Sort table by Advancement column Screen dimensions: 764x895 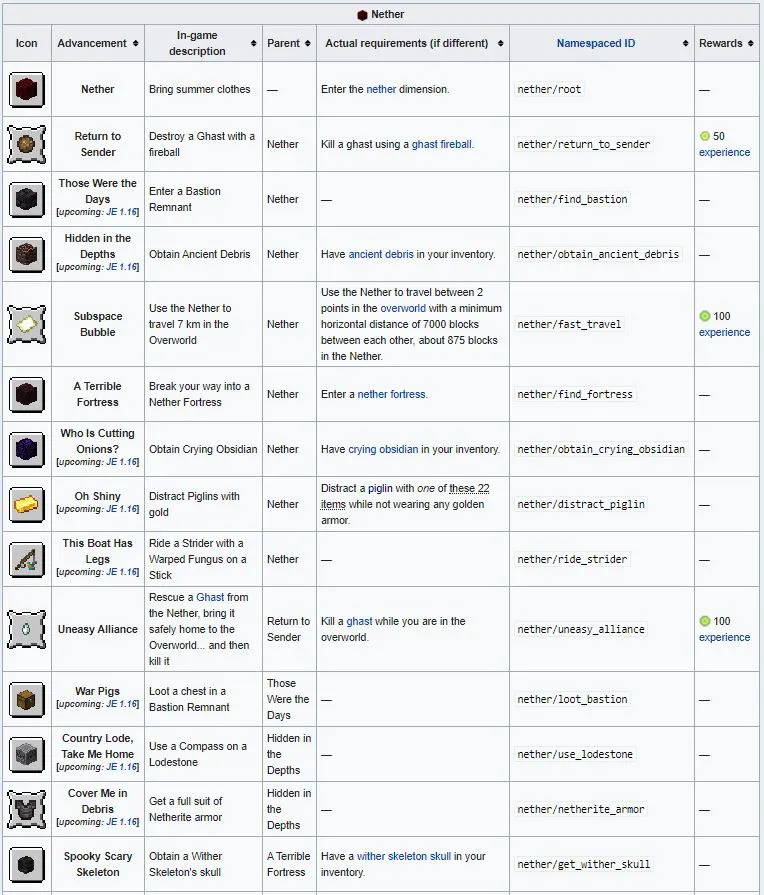[97, 44]
